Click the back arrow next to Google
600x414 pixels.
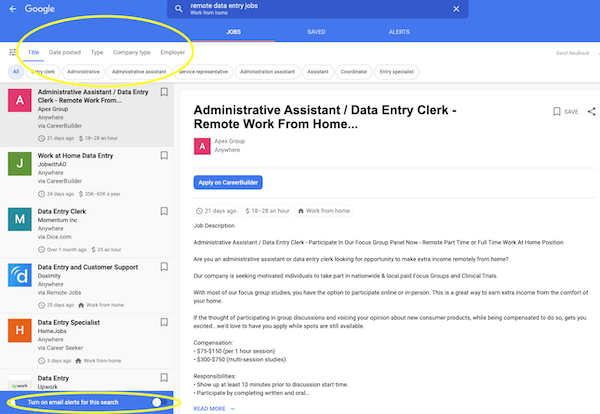[13, 9]
